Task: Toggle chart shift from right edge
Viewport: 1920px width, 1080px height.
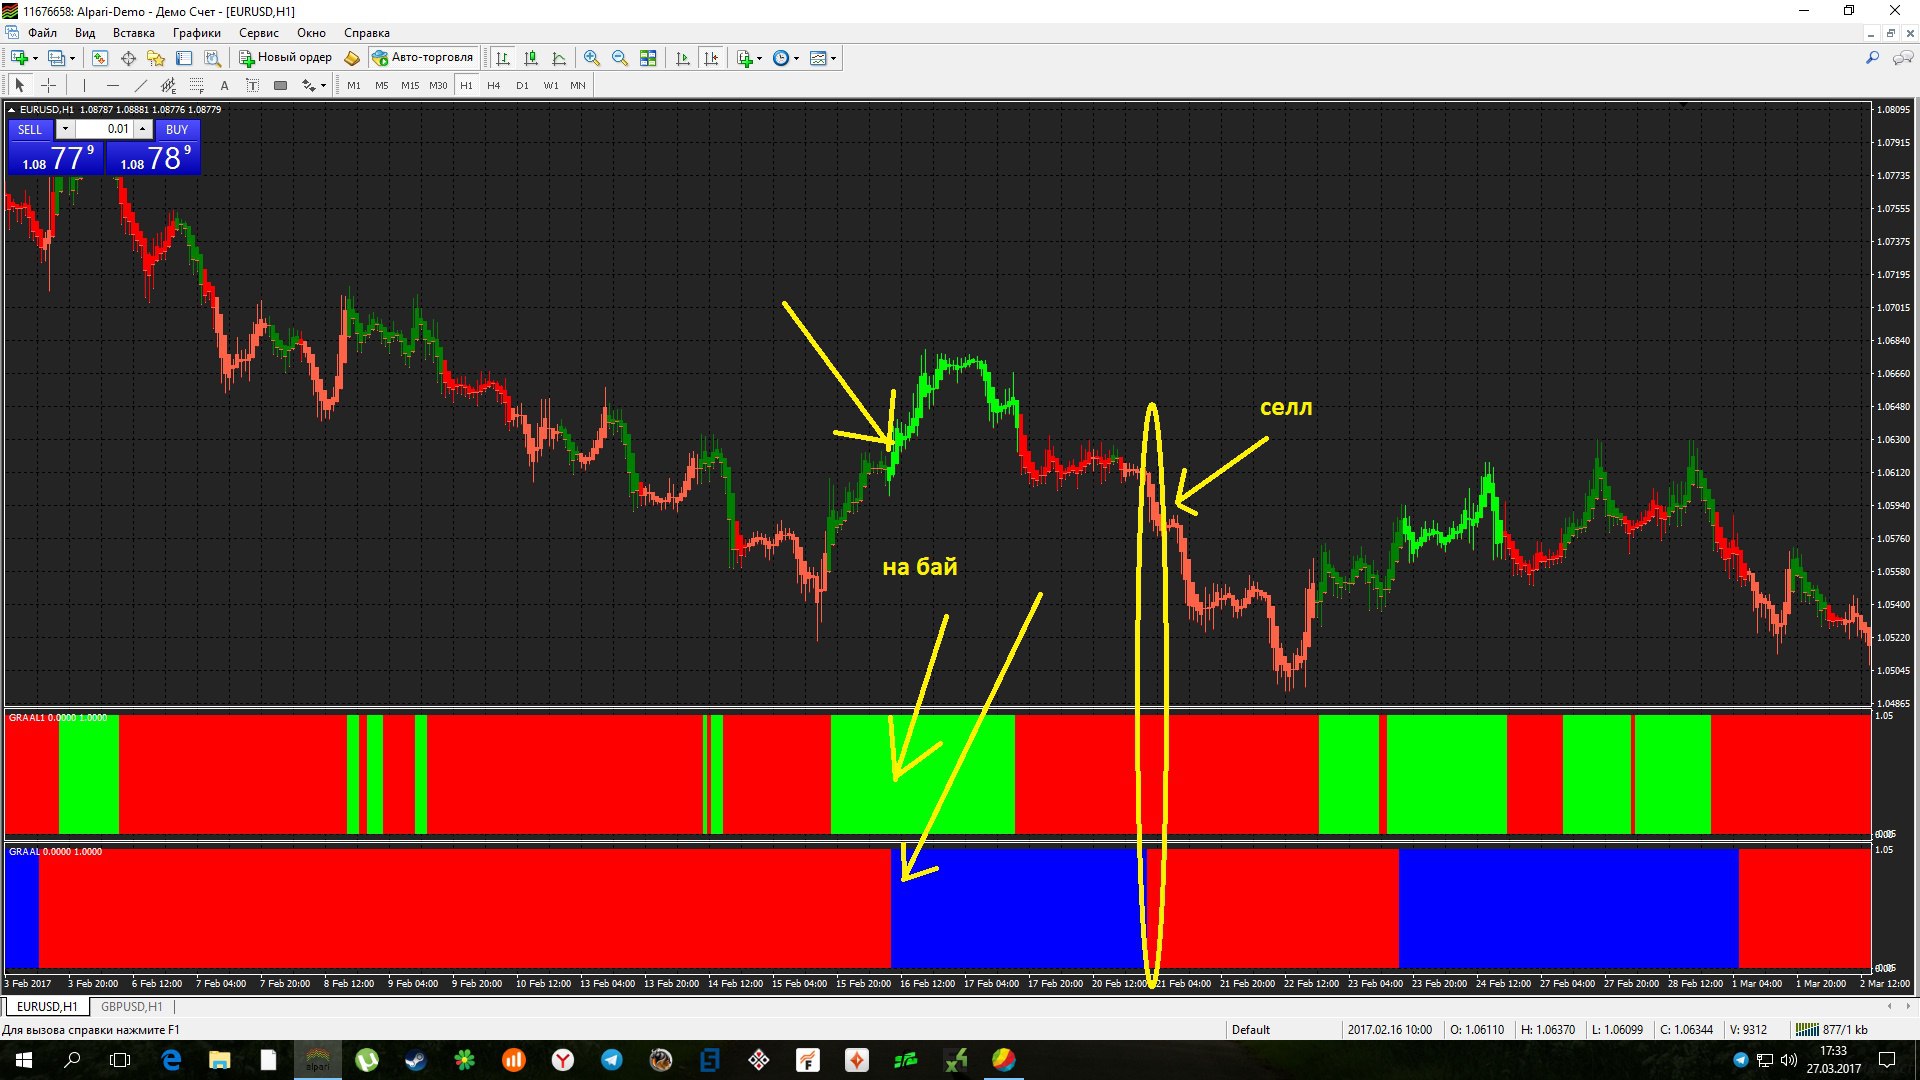Action: (711, 58)
